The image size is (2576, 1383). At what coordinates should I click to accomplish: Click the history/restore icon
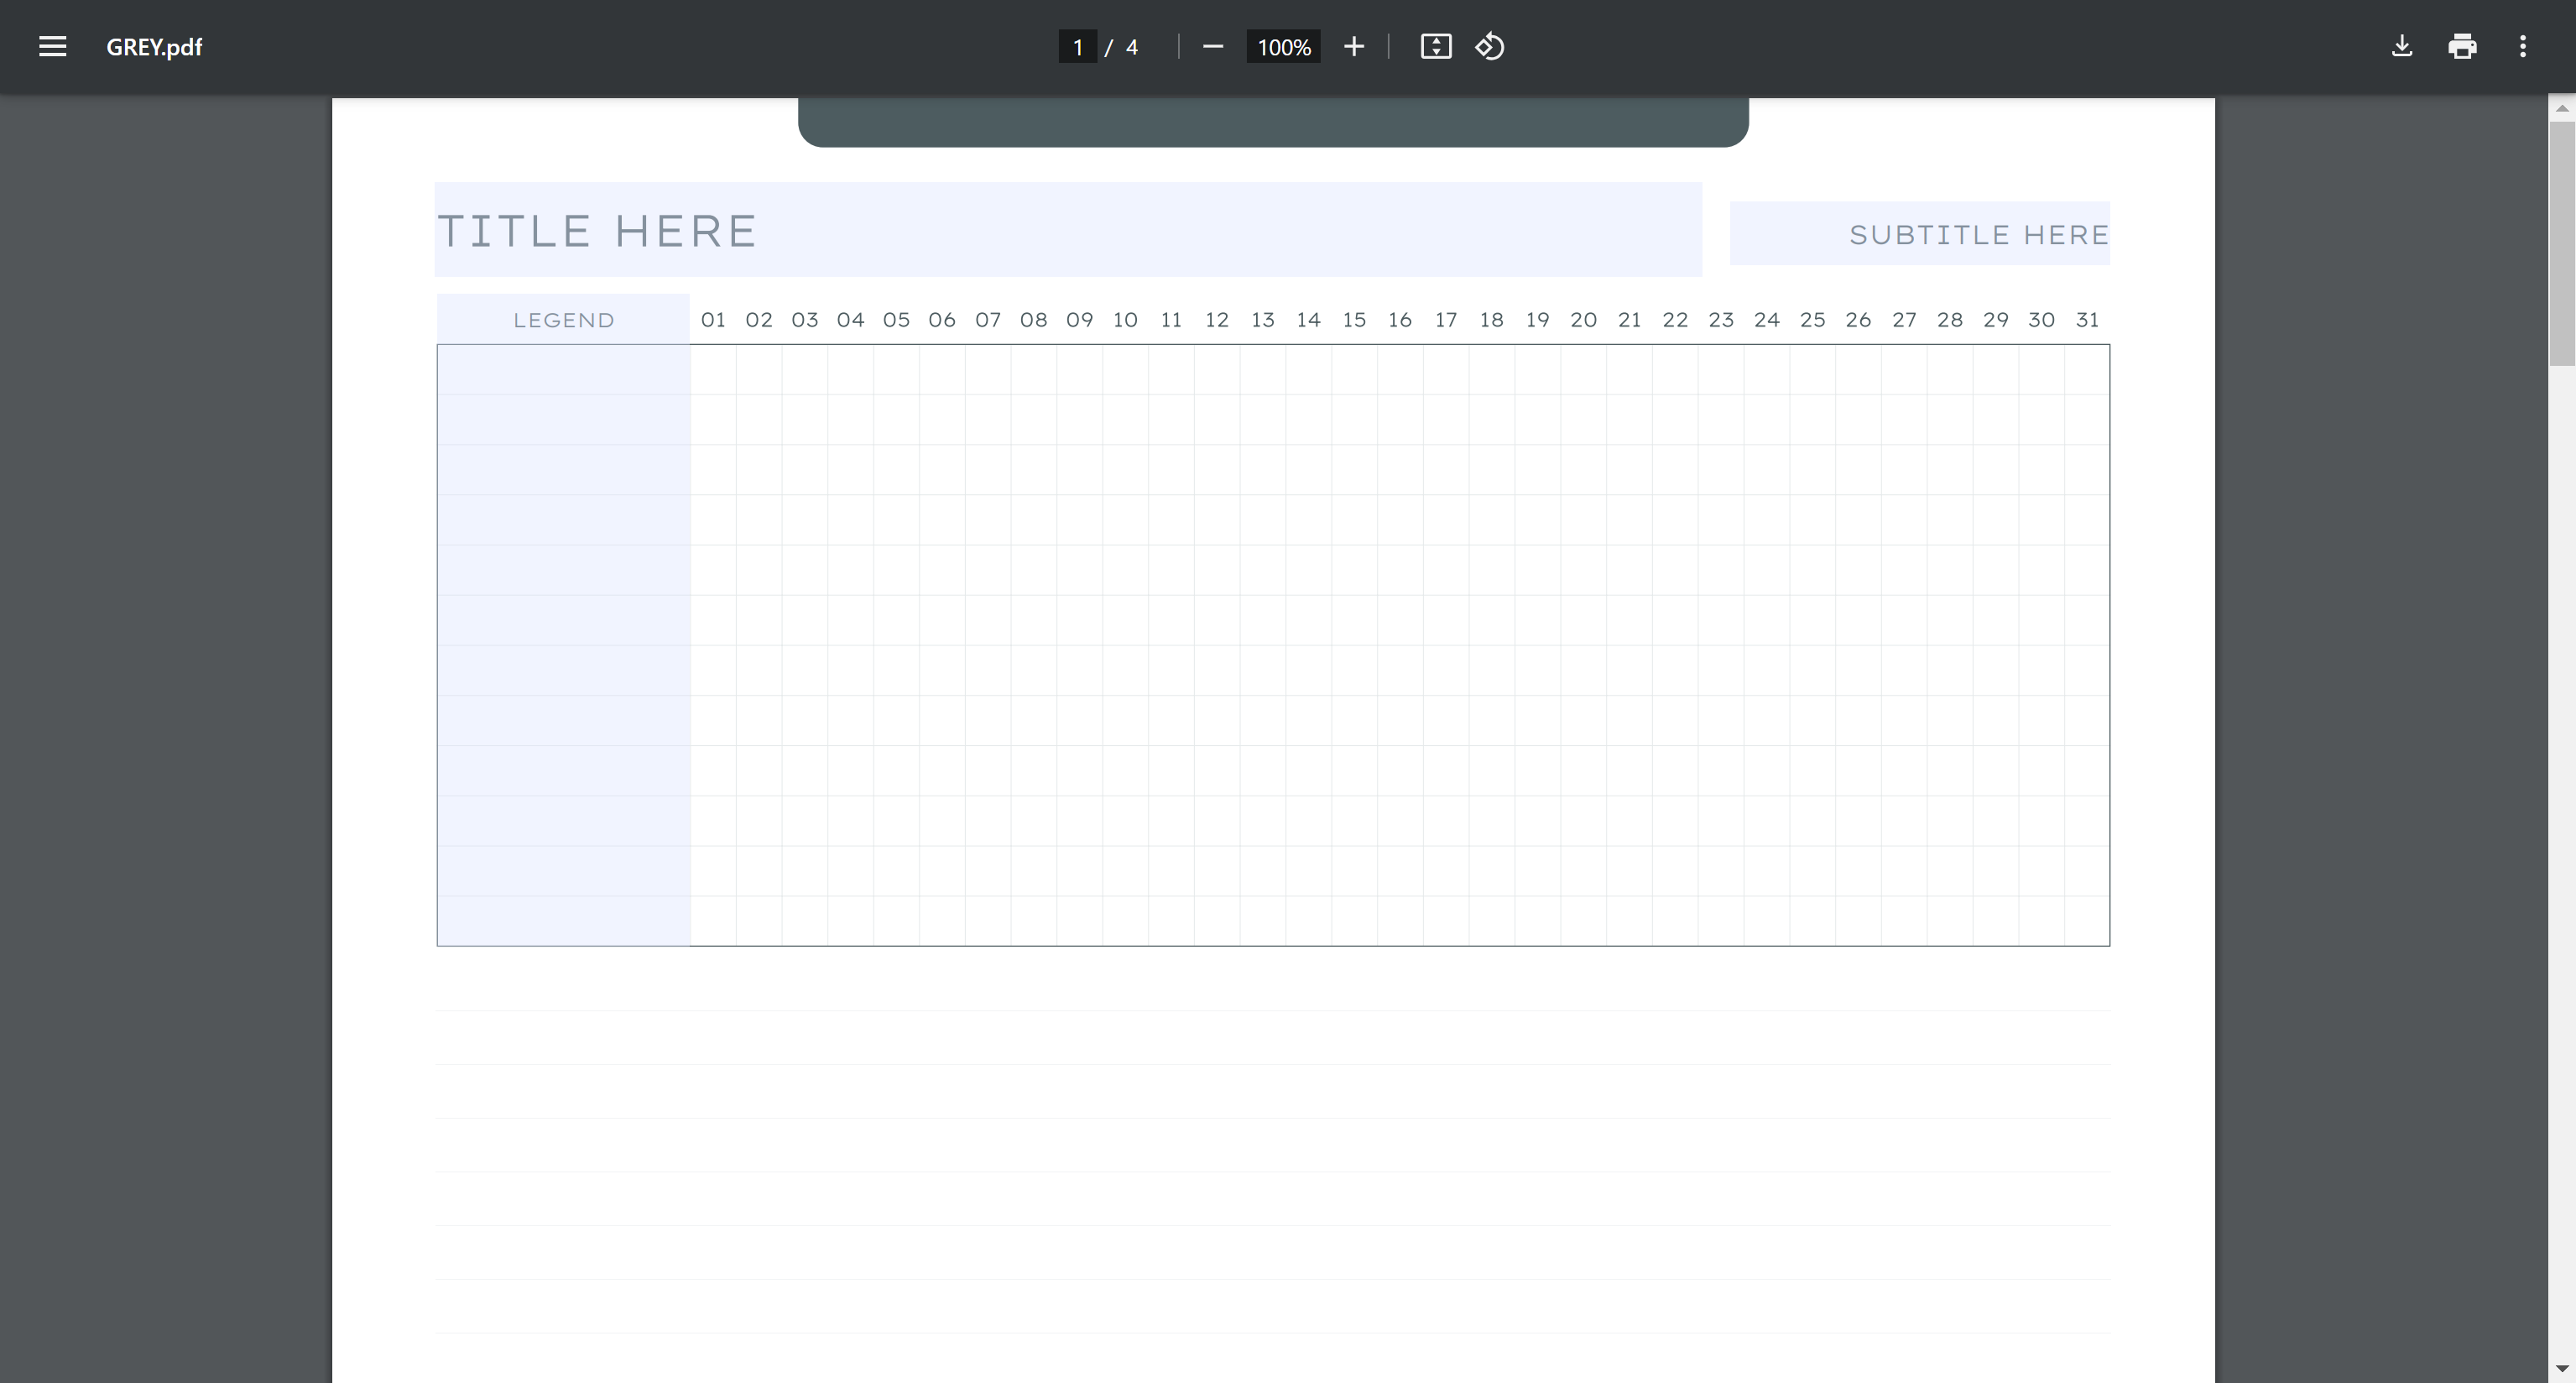pyautogui.click(x=1489, y=46)
